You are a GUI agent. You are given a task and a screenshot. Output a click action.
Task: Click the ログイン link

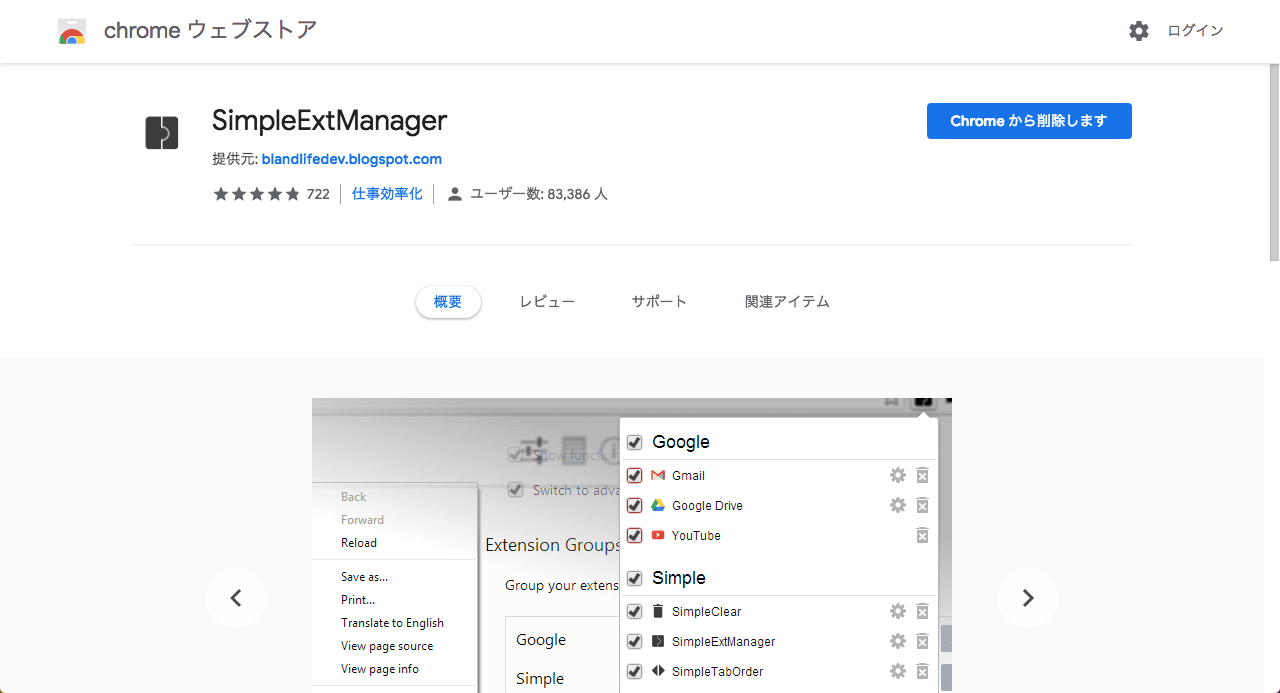[x=1195, y=31]
